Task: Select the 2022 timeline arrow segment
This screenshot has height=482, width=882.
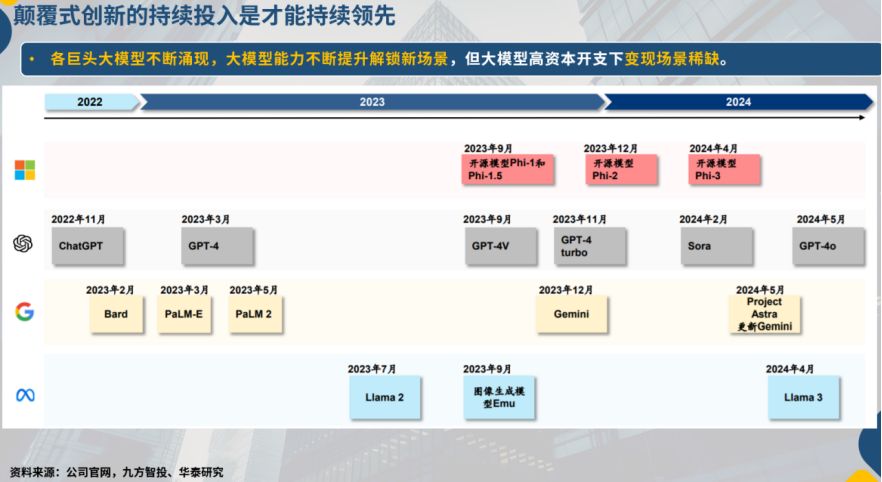Action: 92,102
